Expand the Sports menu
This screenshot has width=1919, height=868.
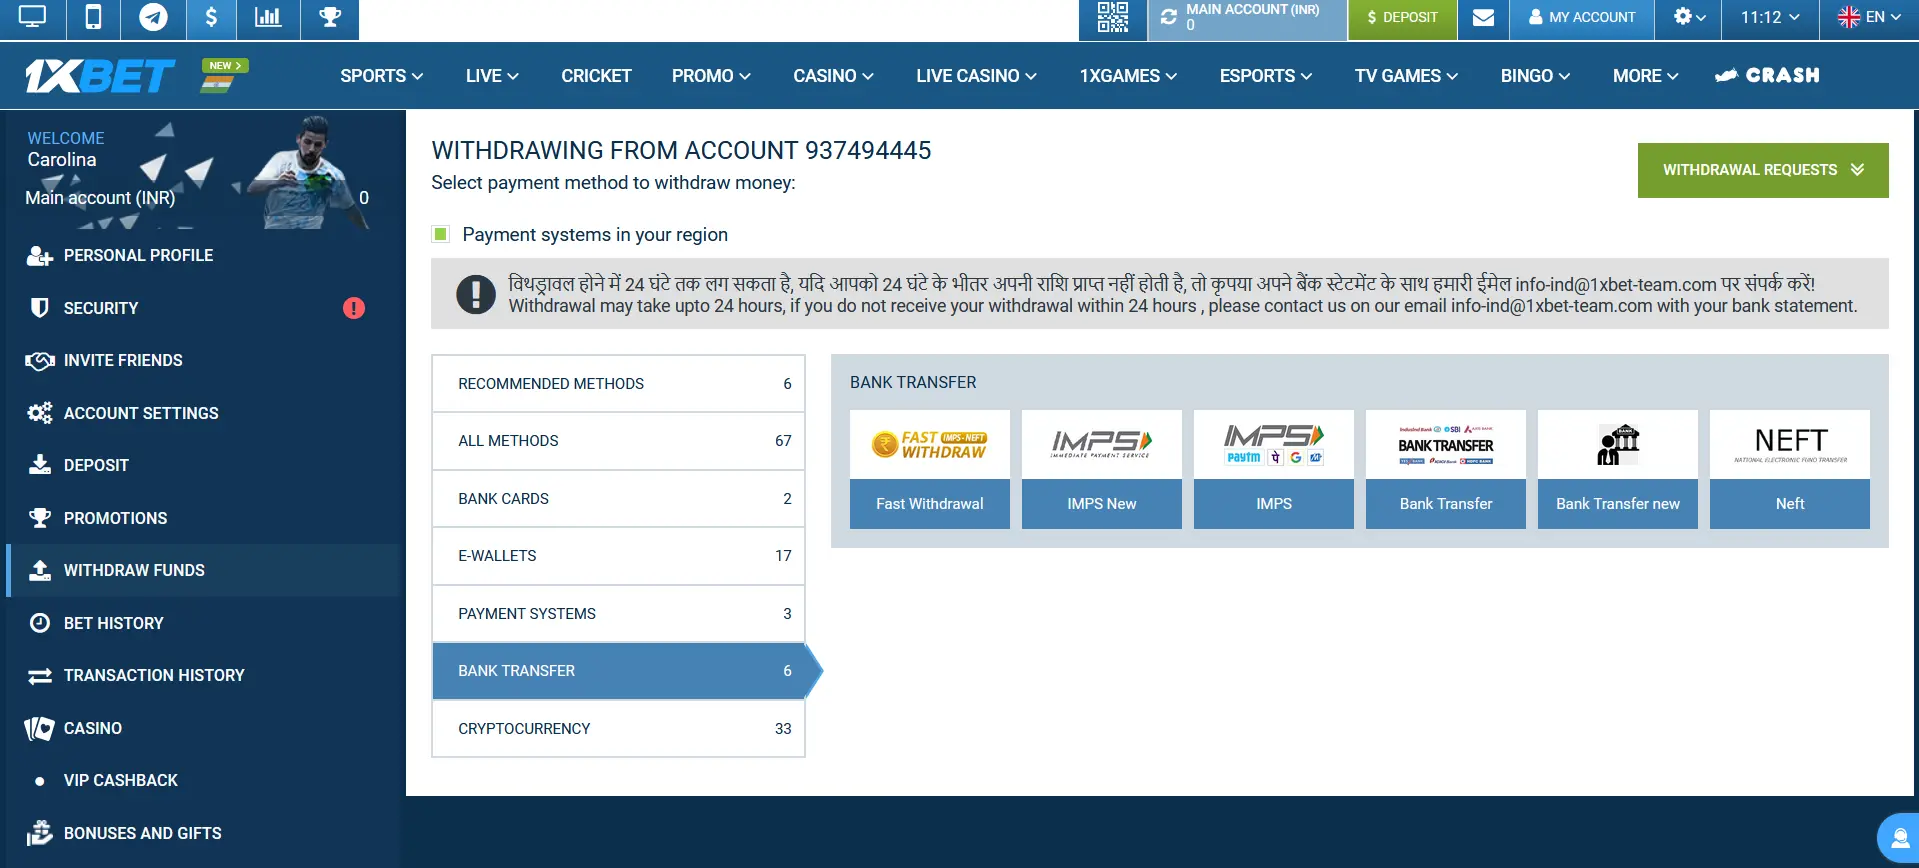click(x=381, y=76)
